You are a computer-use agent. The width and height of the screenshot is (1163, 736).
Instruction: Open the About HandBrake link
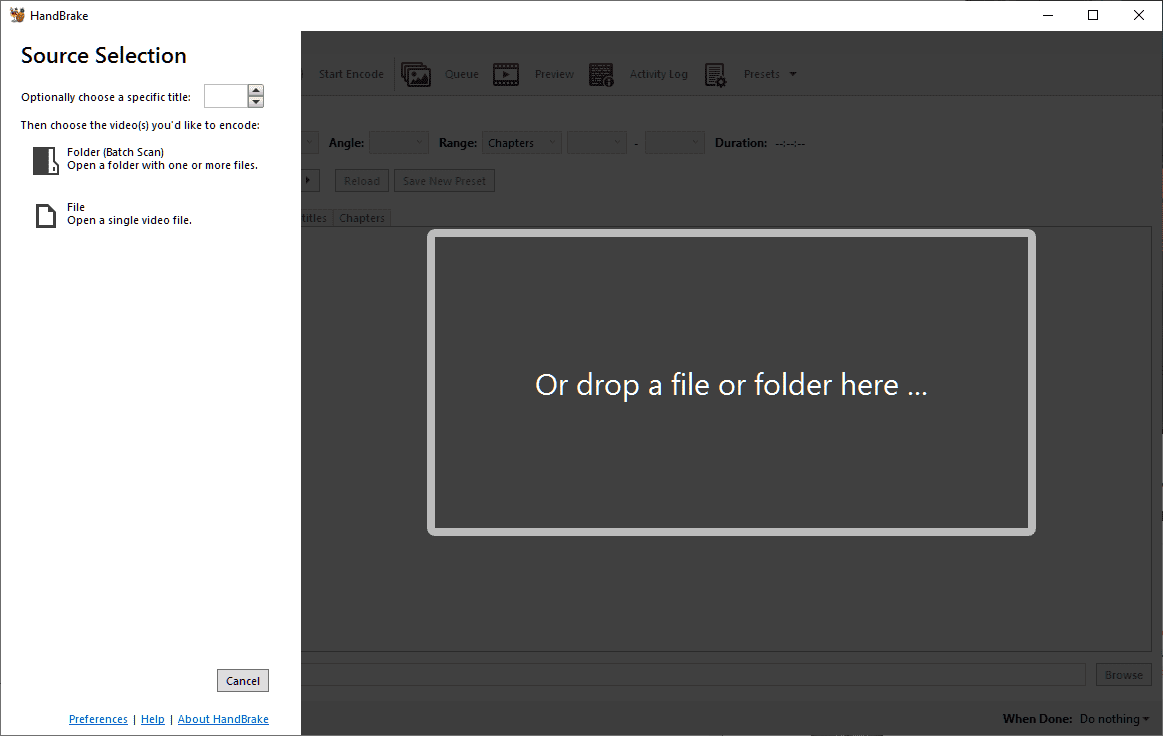tap(222, 718)
